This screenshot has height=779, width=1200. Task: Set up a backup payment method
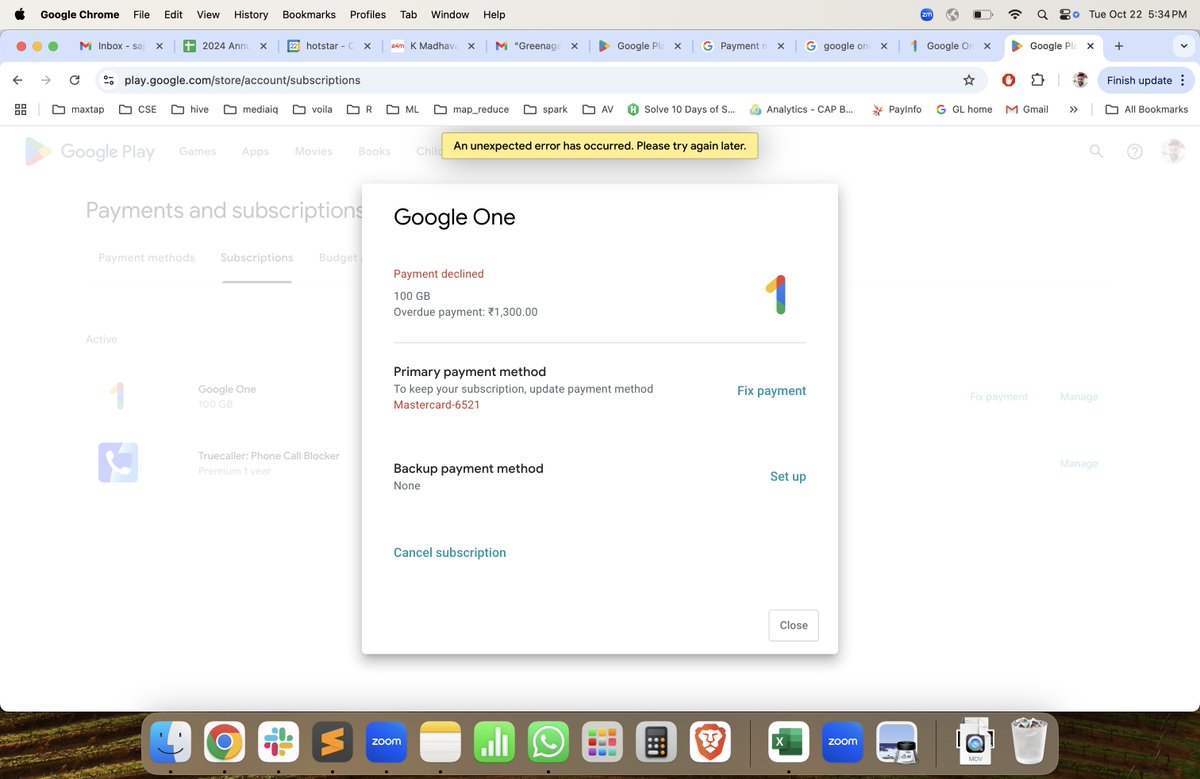point(788,477)
